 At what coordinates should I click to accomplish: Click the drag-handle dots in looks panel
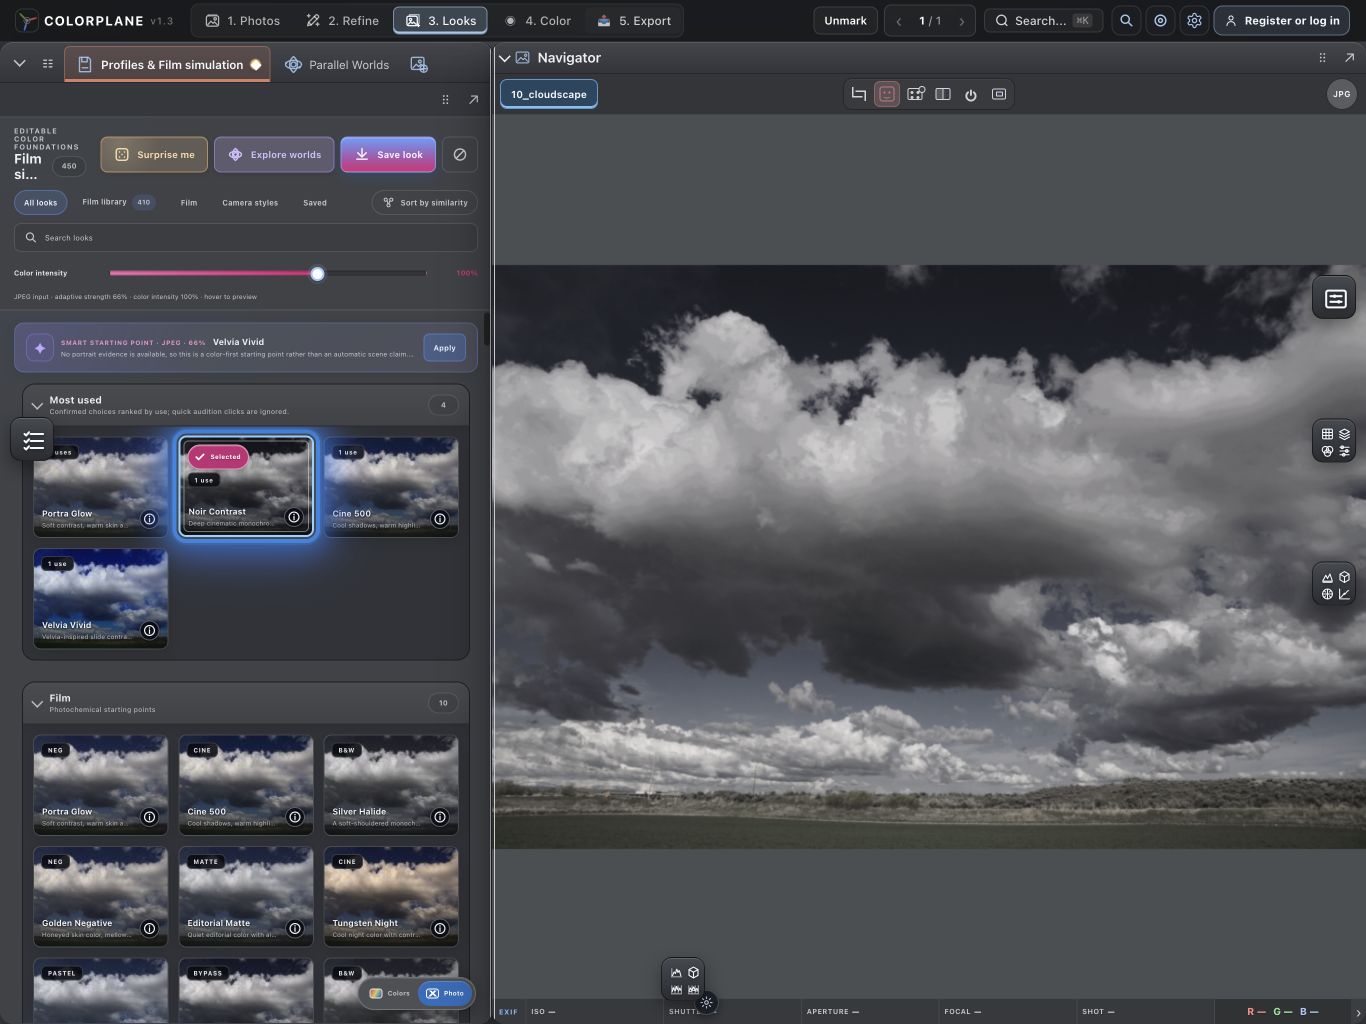point(445,99)
